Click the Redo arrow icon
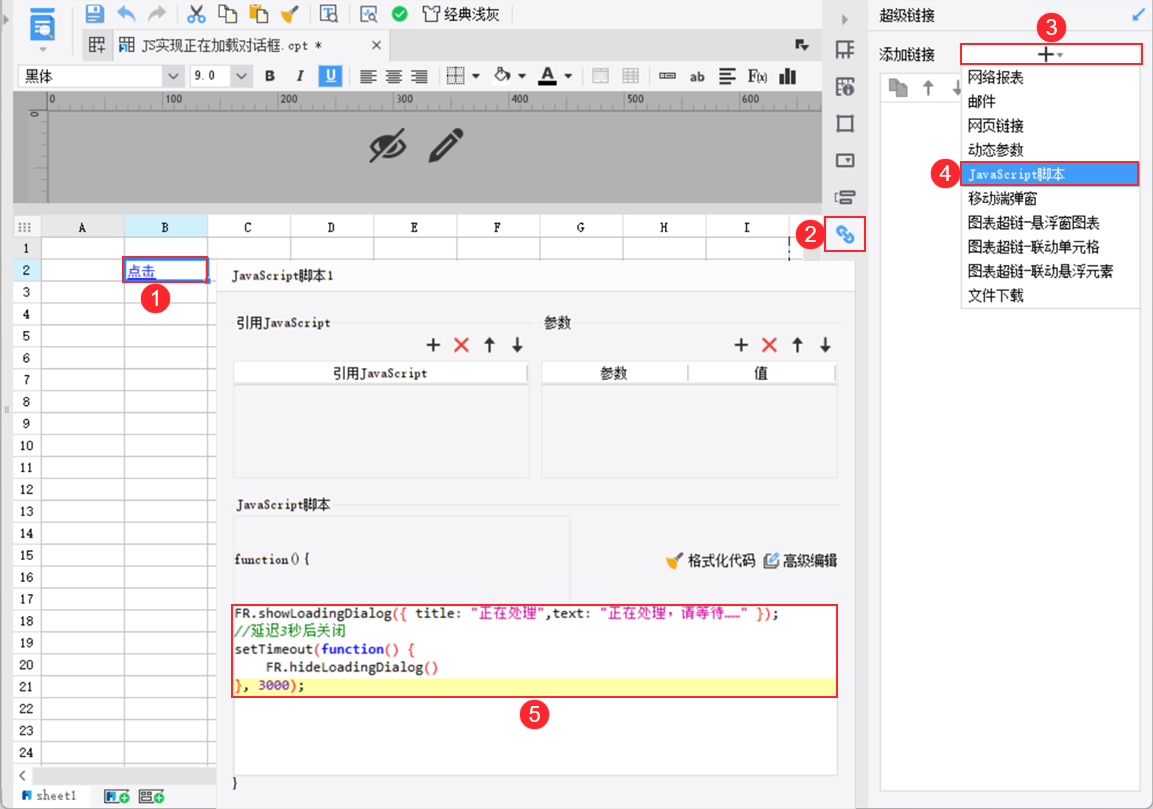The height and width of the screenshot is (809, 1153). coord(157,13)
